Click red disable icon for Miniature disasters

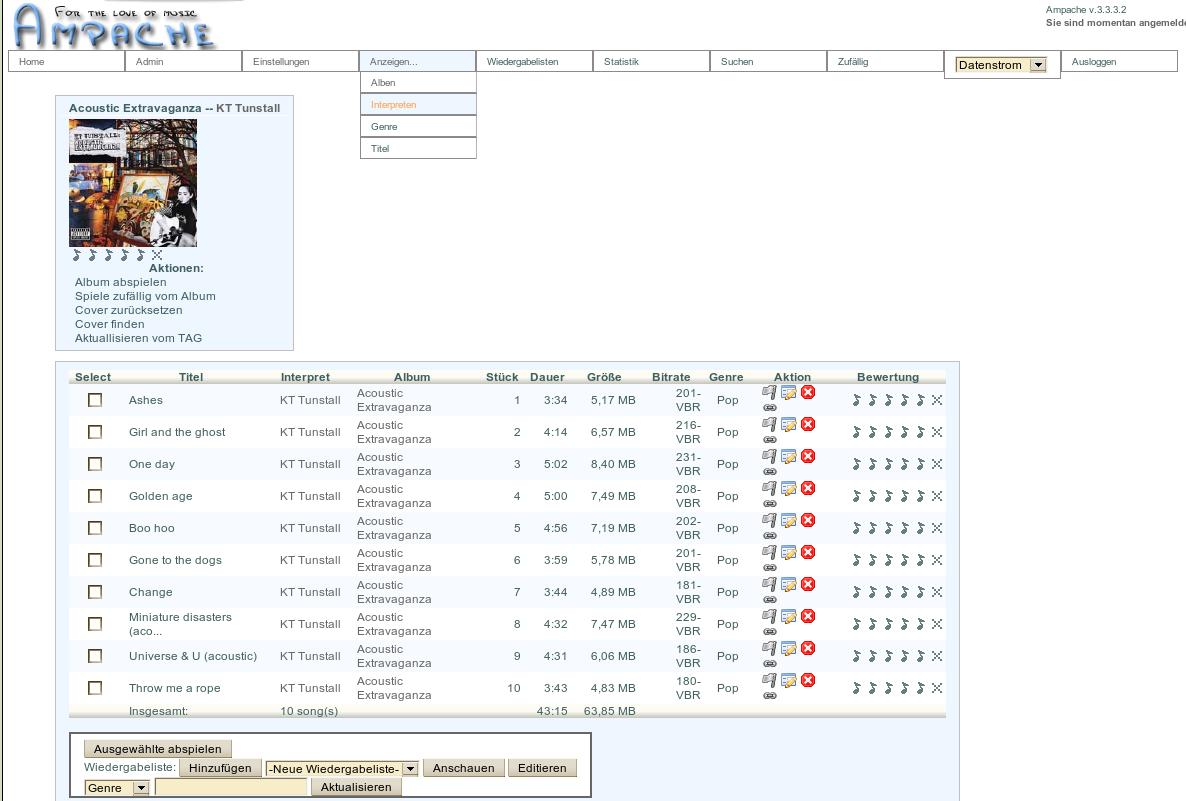pyautogui.click(x=808, y=616)
